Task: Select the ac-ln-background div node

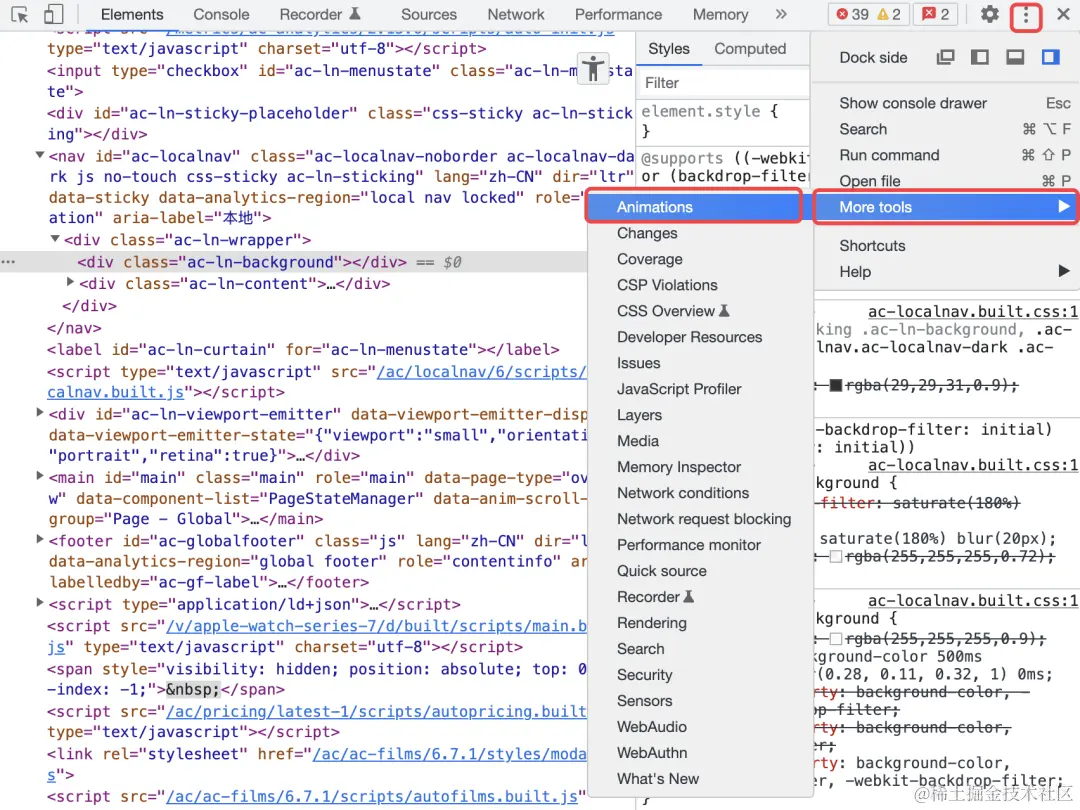Action: (242, 262)
